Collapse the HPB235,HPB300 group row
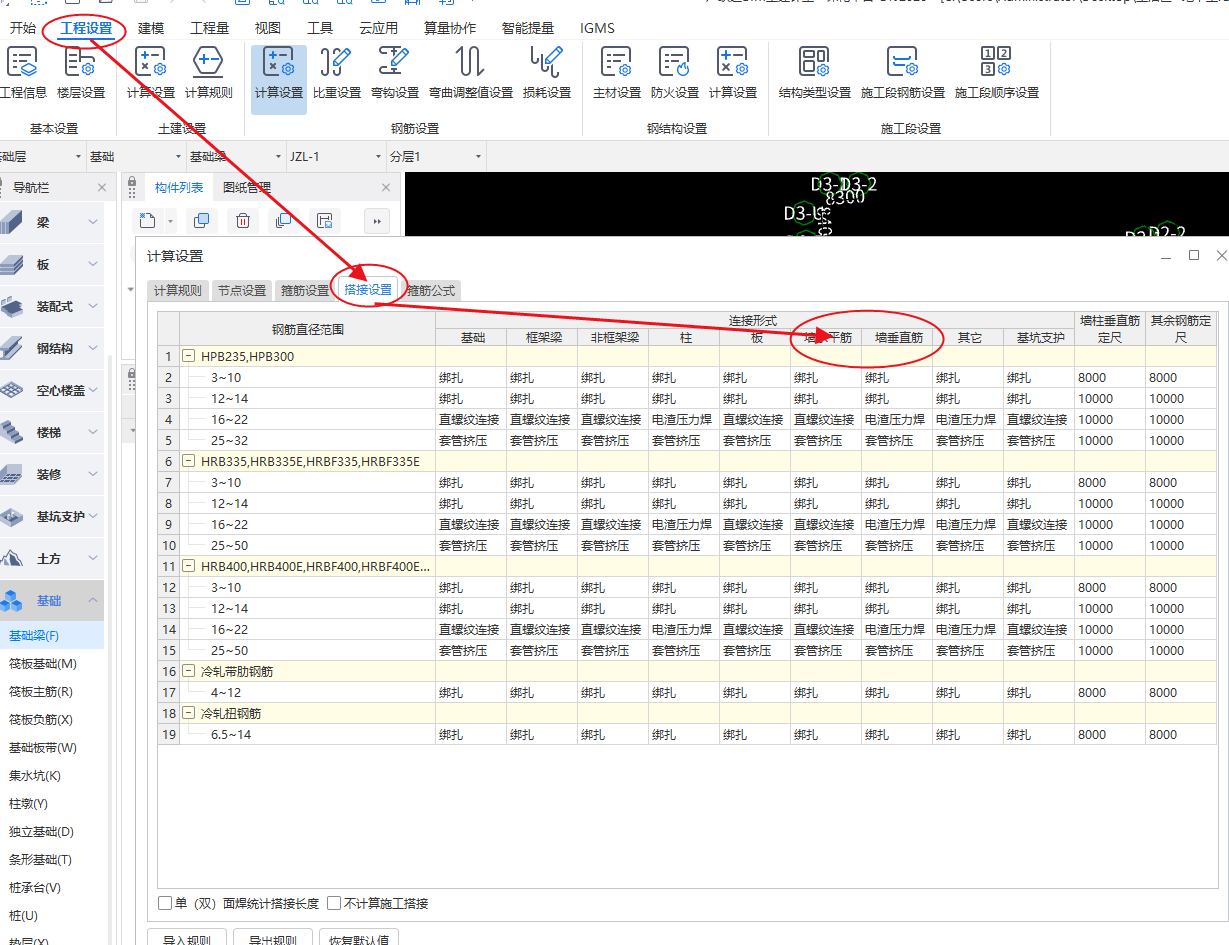The image size is (1229, 945). click(x=188, y=357)
